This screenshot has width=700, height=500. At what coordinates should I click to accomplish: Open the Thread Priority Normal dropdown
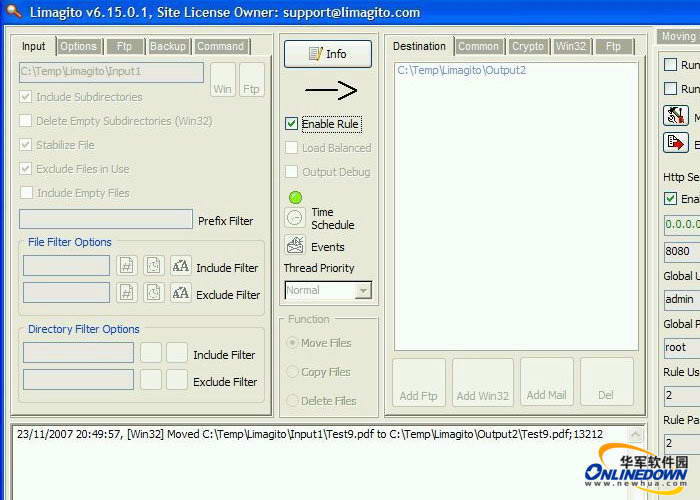pyautogui.click(x=328, y=291)
